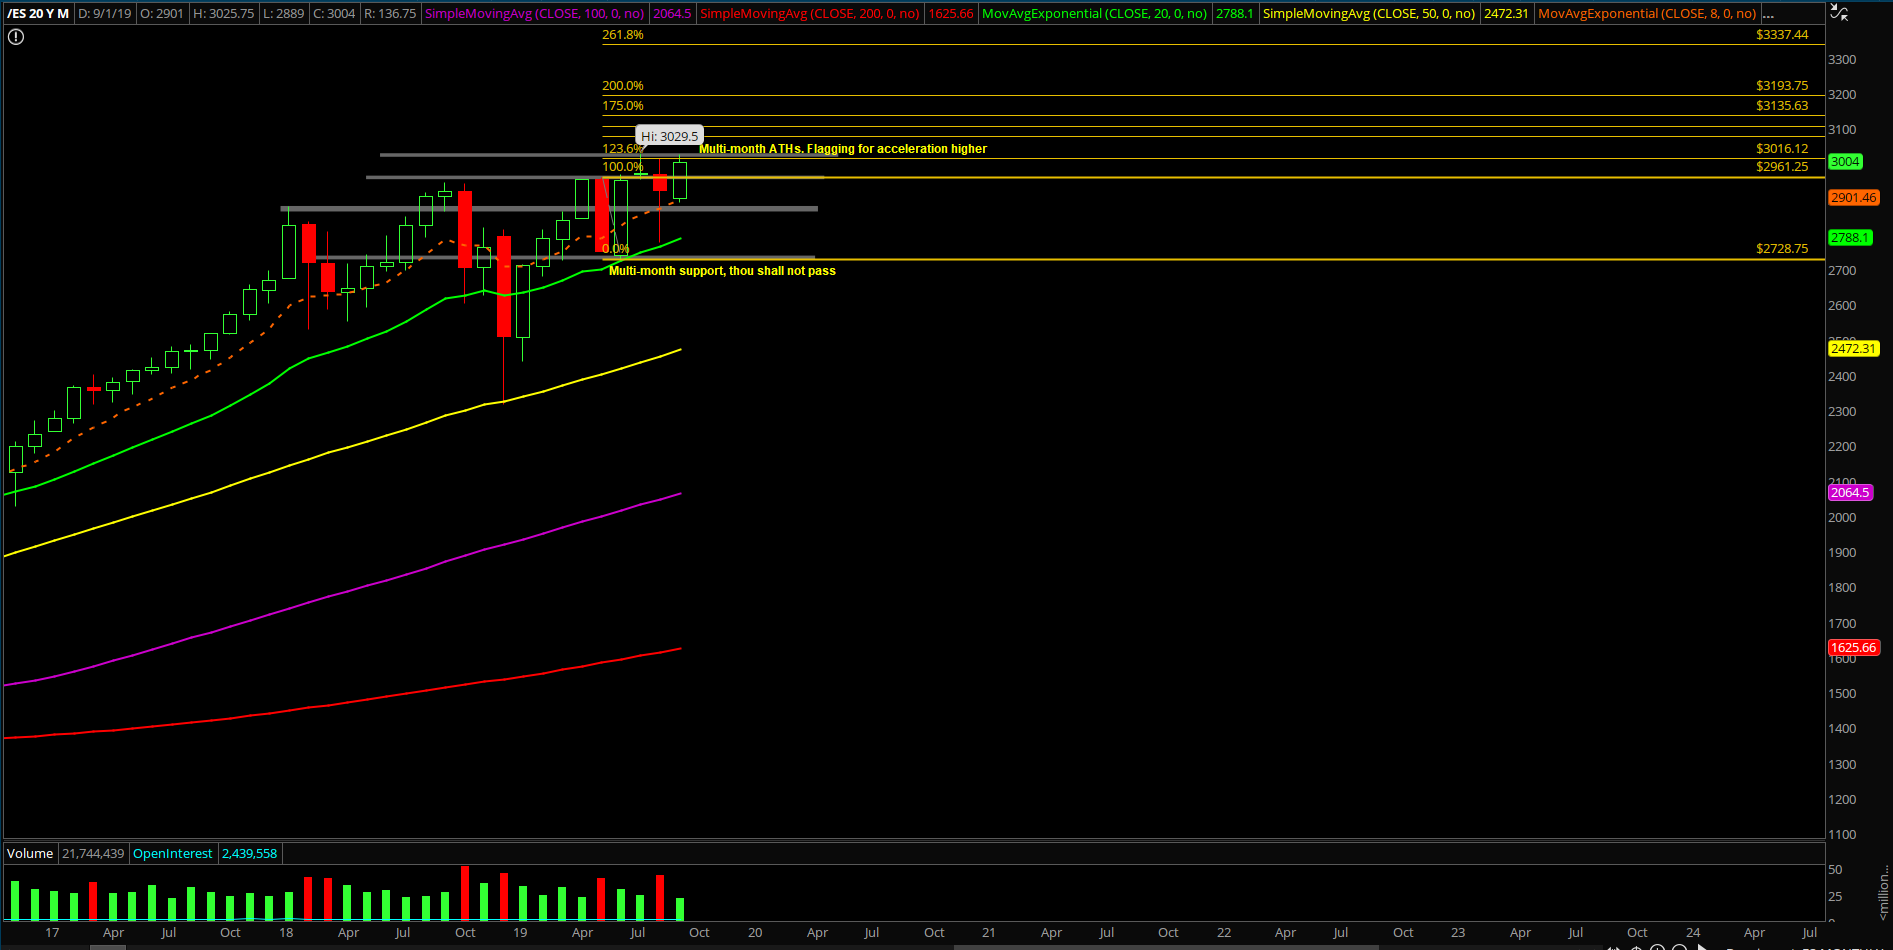
Task: Click the magenta 2064.5 price axis bubble
Action: tap(1850, 493)
